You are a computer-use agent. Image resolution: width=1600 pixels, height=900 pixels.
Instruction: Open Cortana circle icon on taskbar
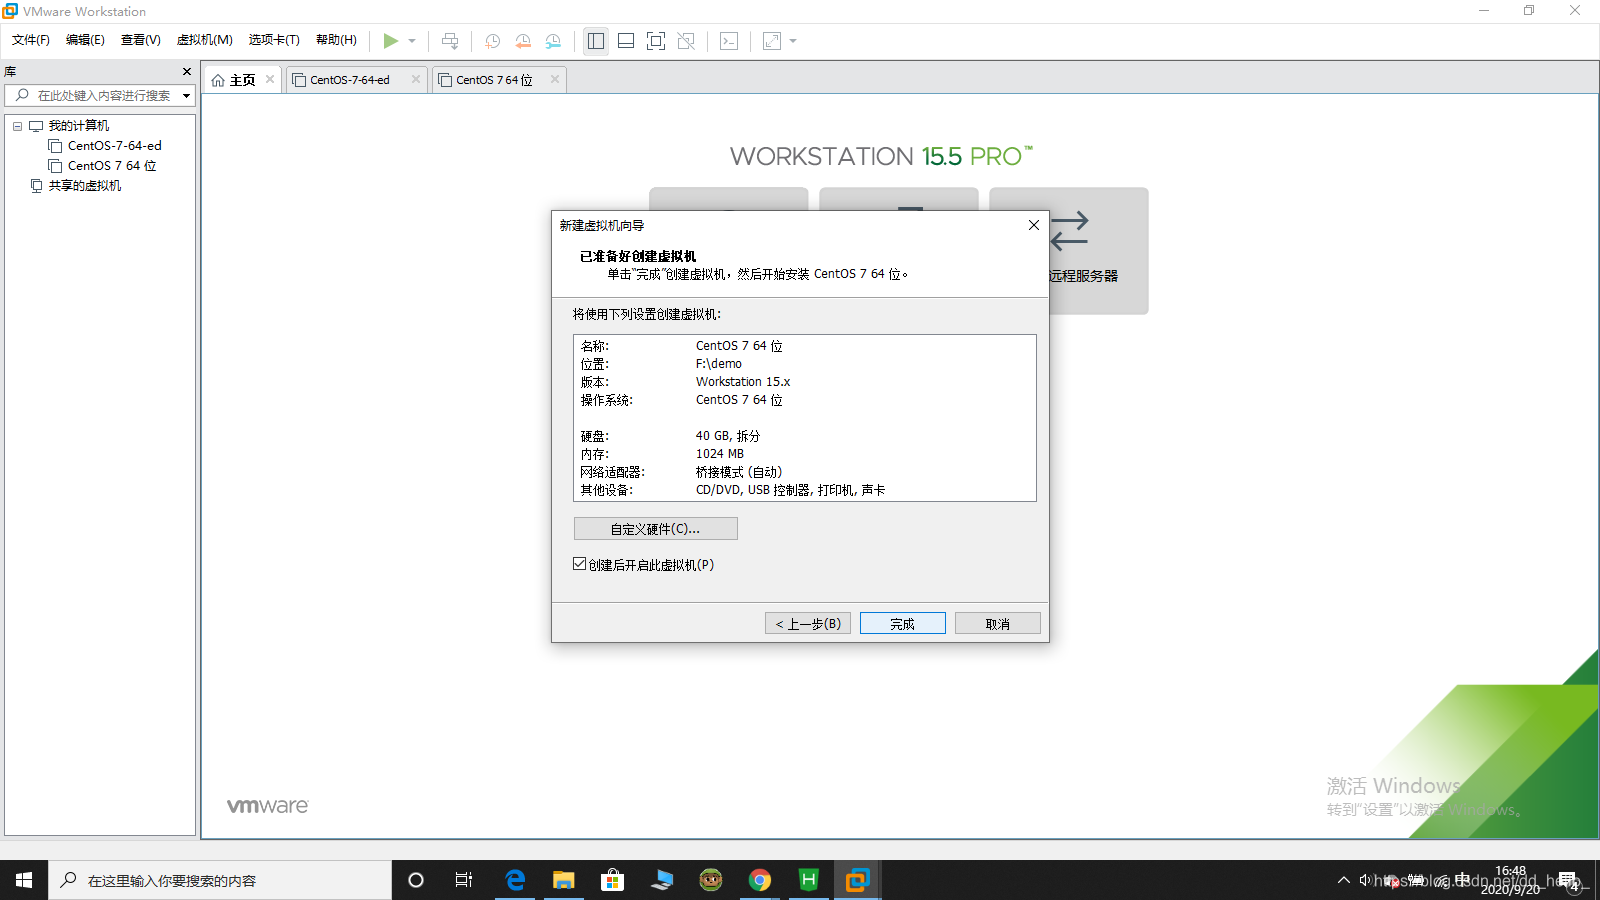pos(416,880)
